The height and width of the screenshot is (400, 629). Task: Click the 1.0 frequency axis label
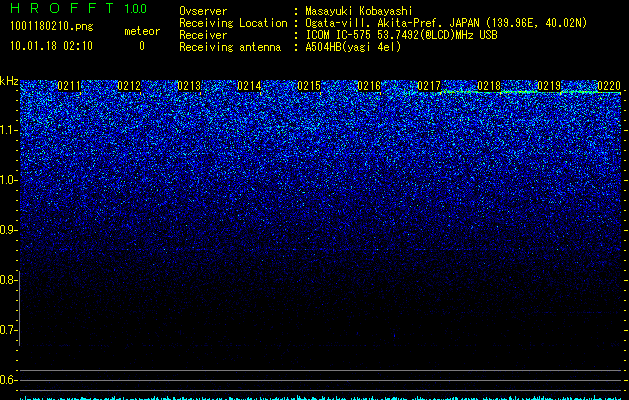[8, 180]
